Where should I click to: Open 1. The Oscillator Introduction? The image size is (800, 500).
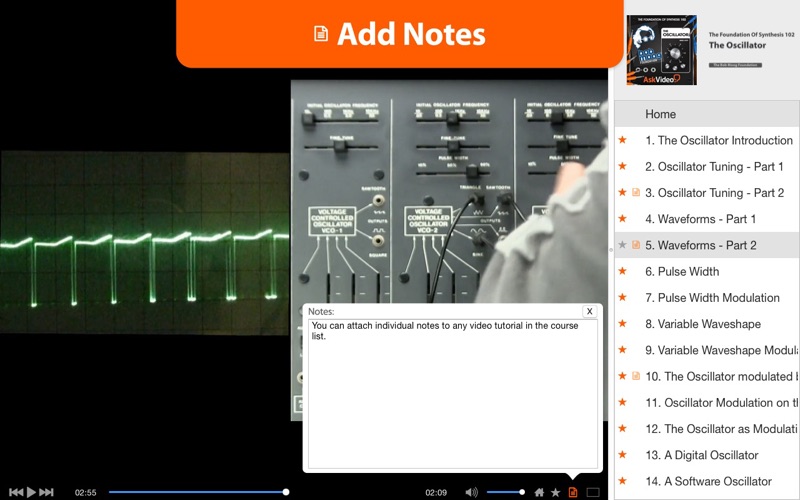click(x=707, y=140)
